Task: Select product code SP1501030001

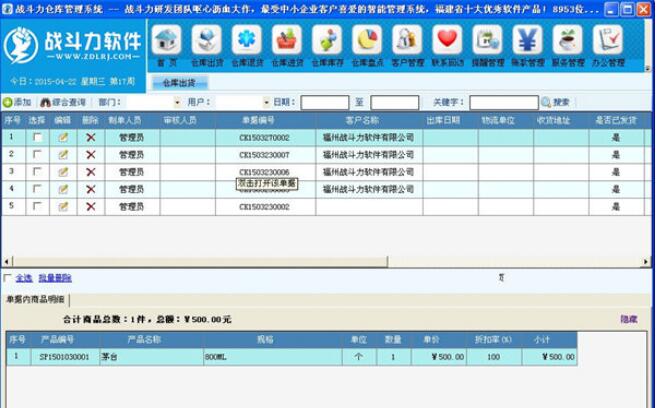Action: tap(65, 357)
